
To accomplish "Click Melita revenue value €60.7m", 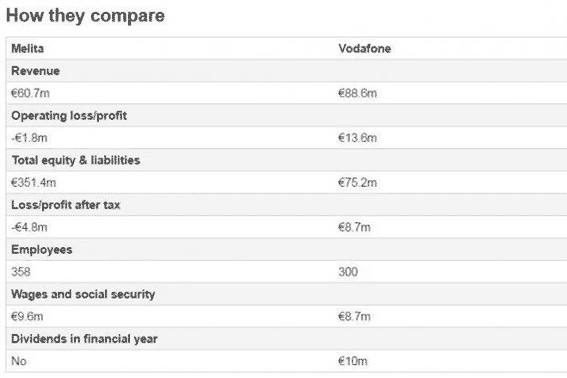I will [30, 93].
